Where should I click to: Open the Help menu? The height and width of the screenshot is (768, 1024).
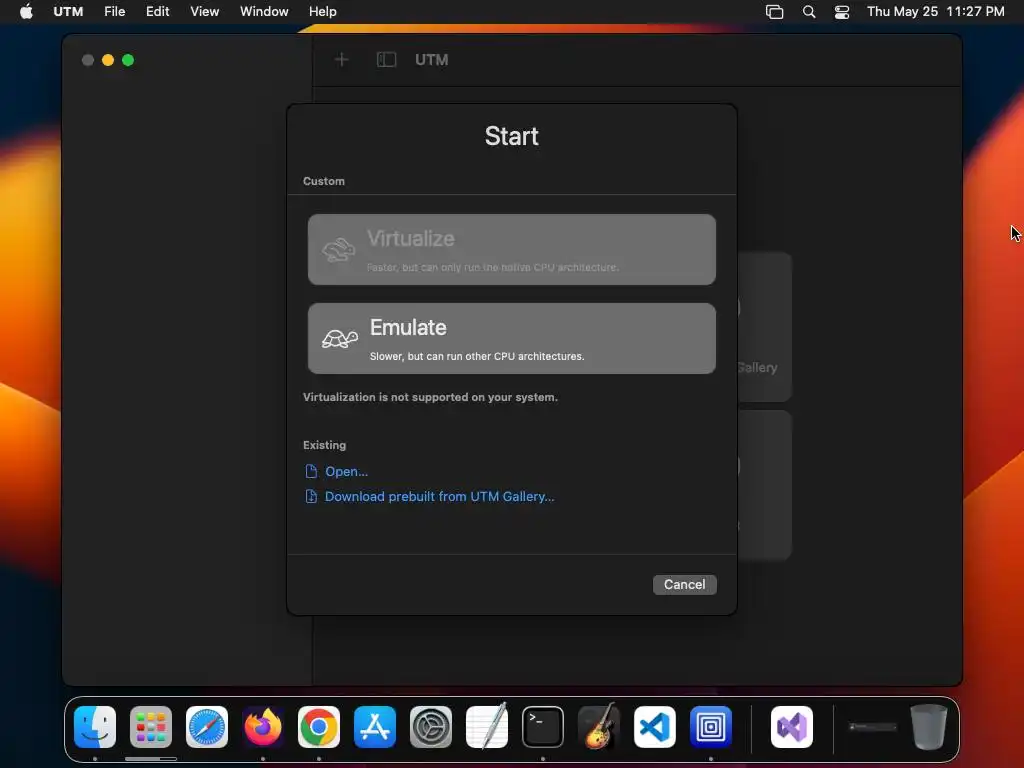(x=323, y=12)
